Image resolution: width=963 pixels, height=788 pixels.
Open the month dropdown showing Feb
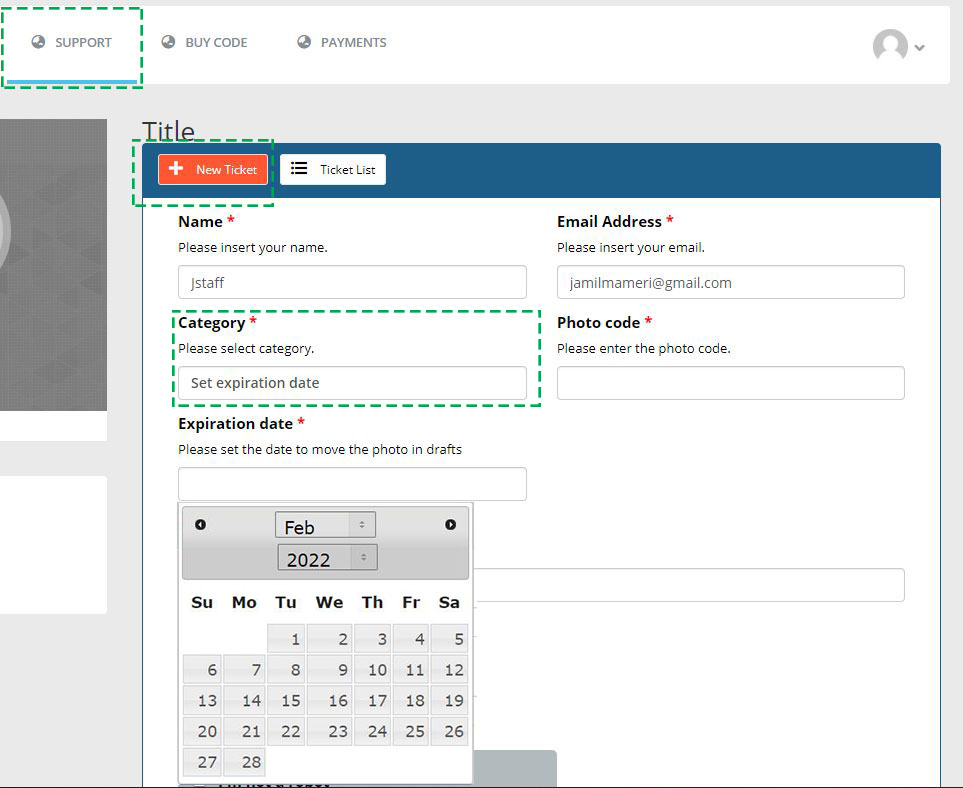[325, 526]
